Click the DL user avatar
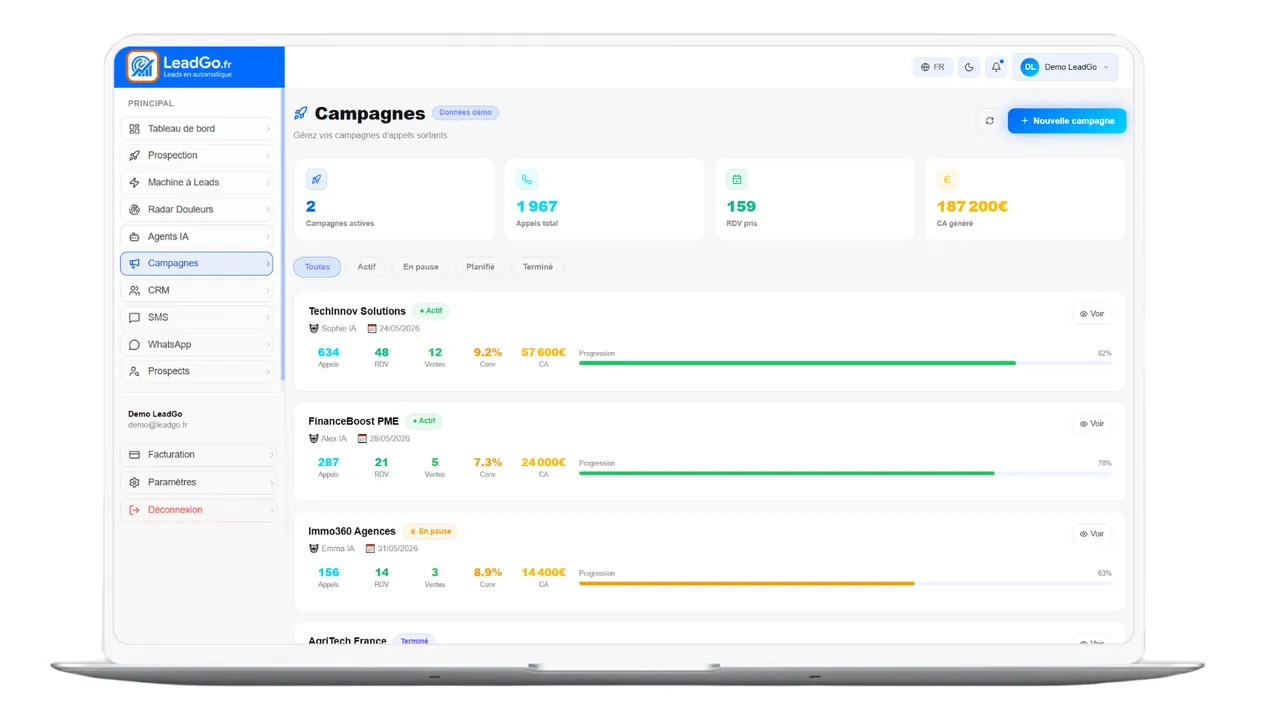The height and width of the screenshot is (720, 1280). (x=1030, y=67)
